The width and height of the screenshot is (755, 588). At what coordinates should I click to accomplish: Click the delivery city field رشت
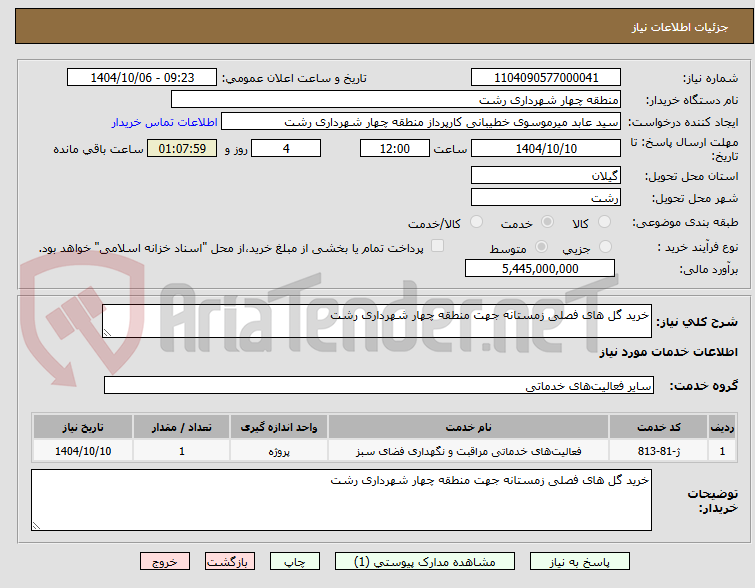(x=546, y=197)
